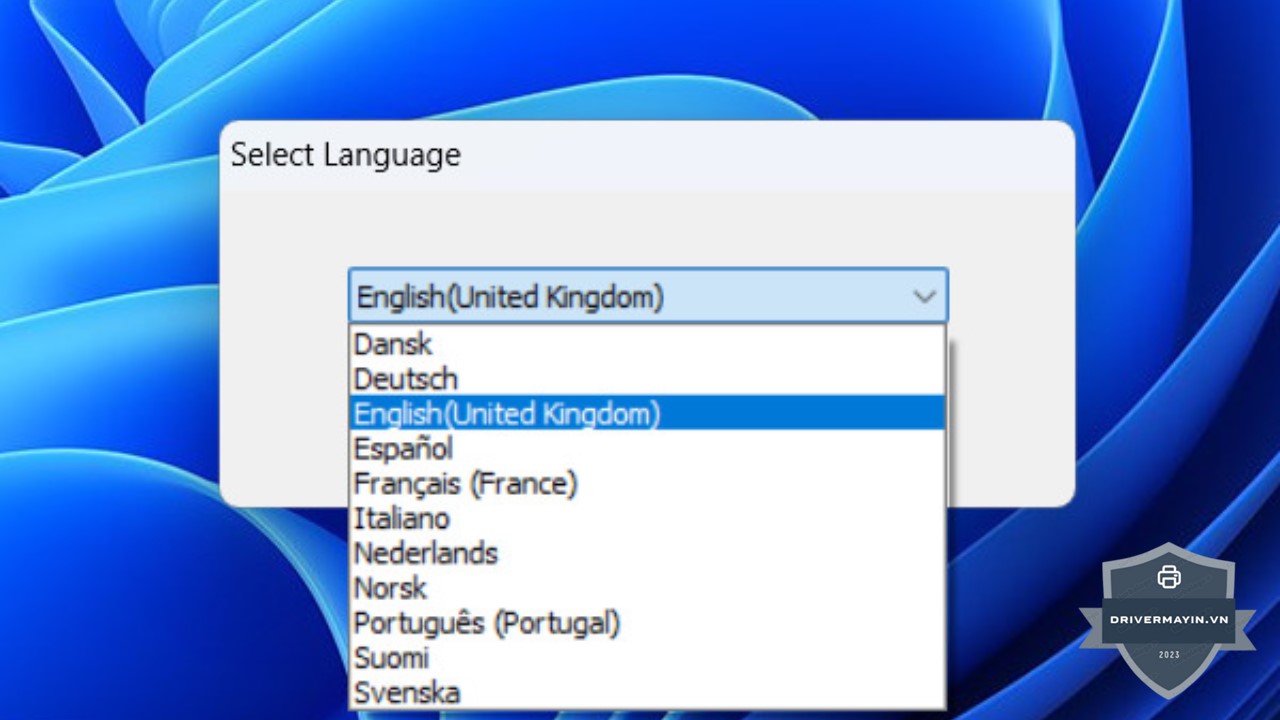Select Français (France) from the list
This screenshot has width=1280, height=720.
pyautogui.click(x=466, y=484)
